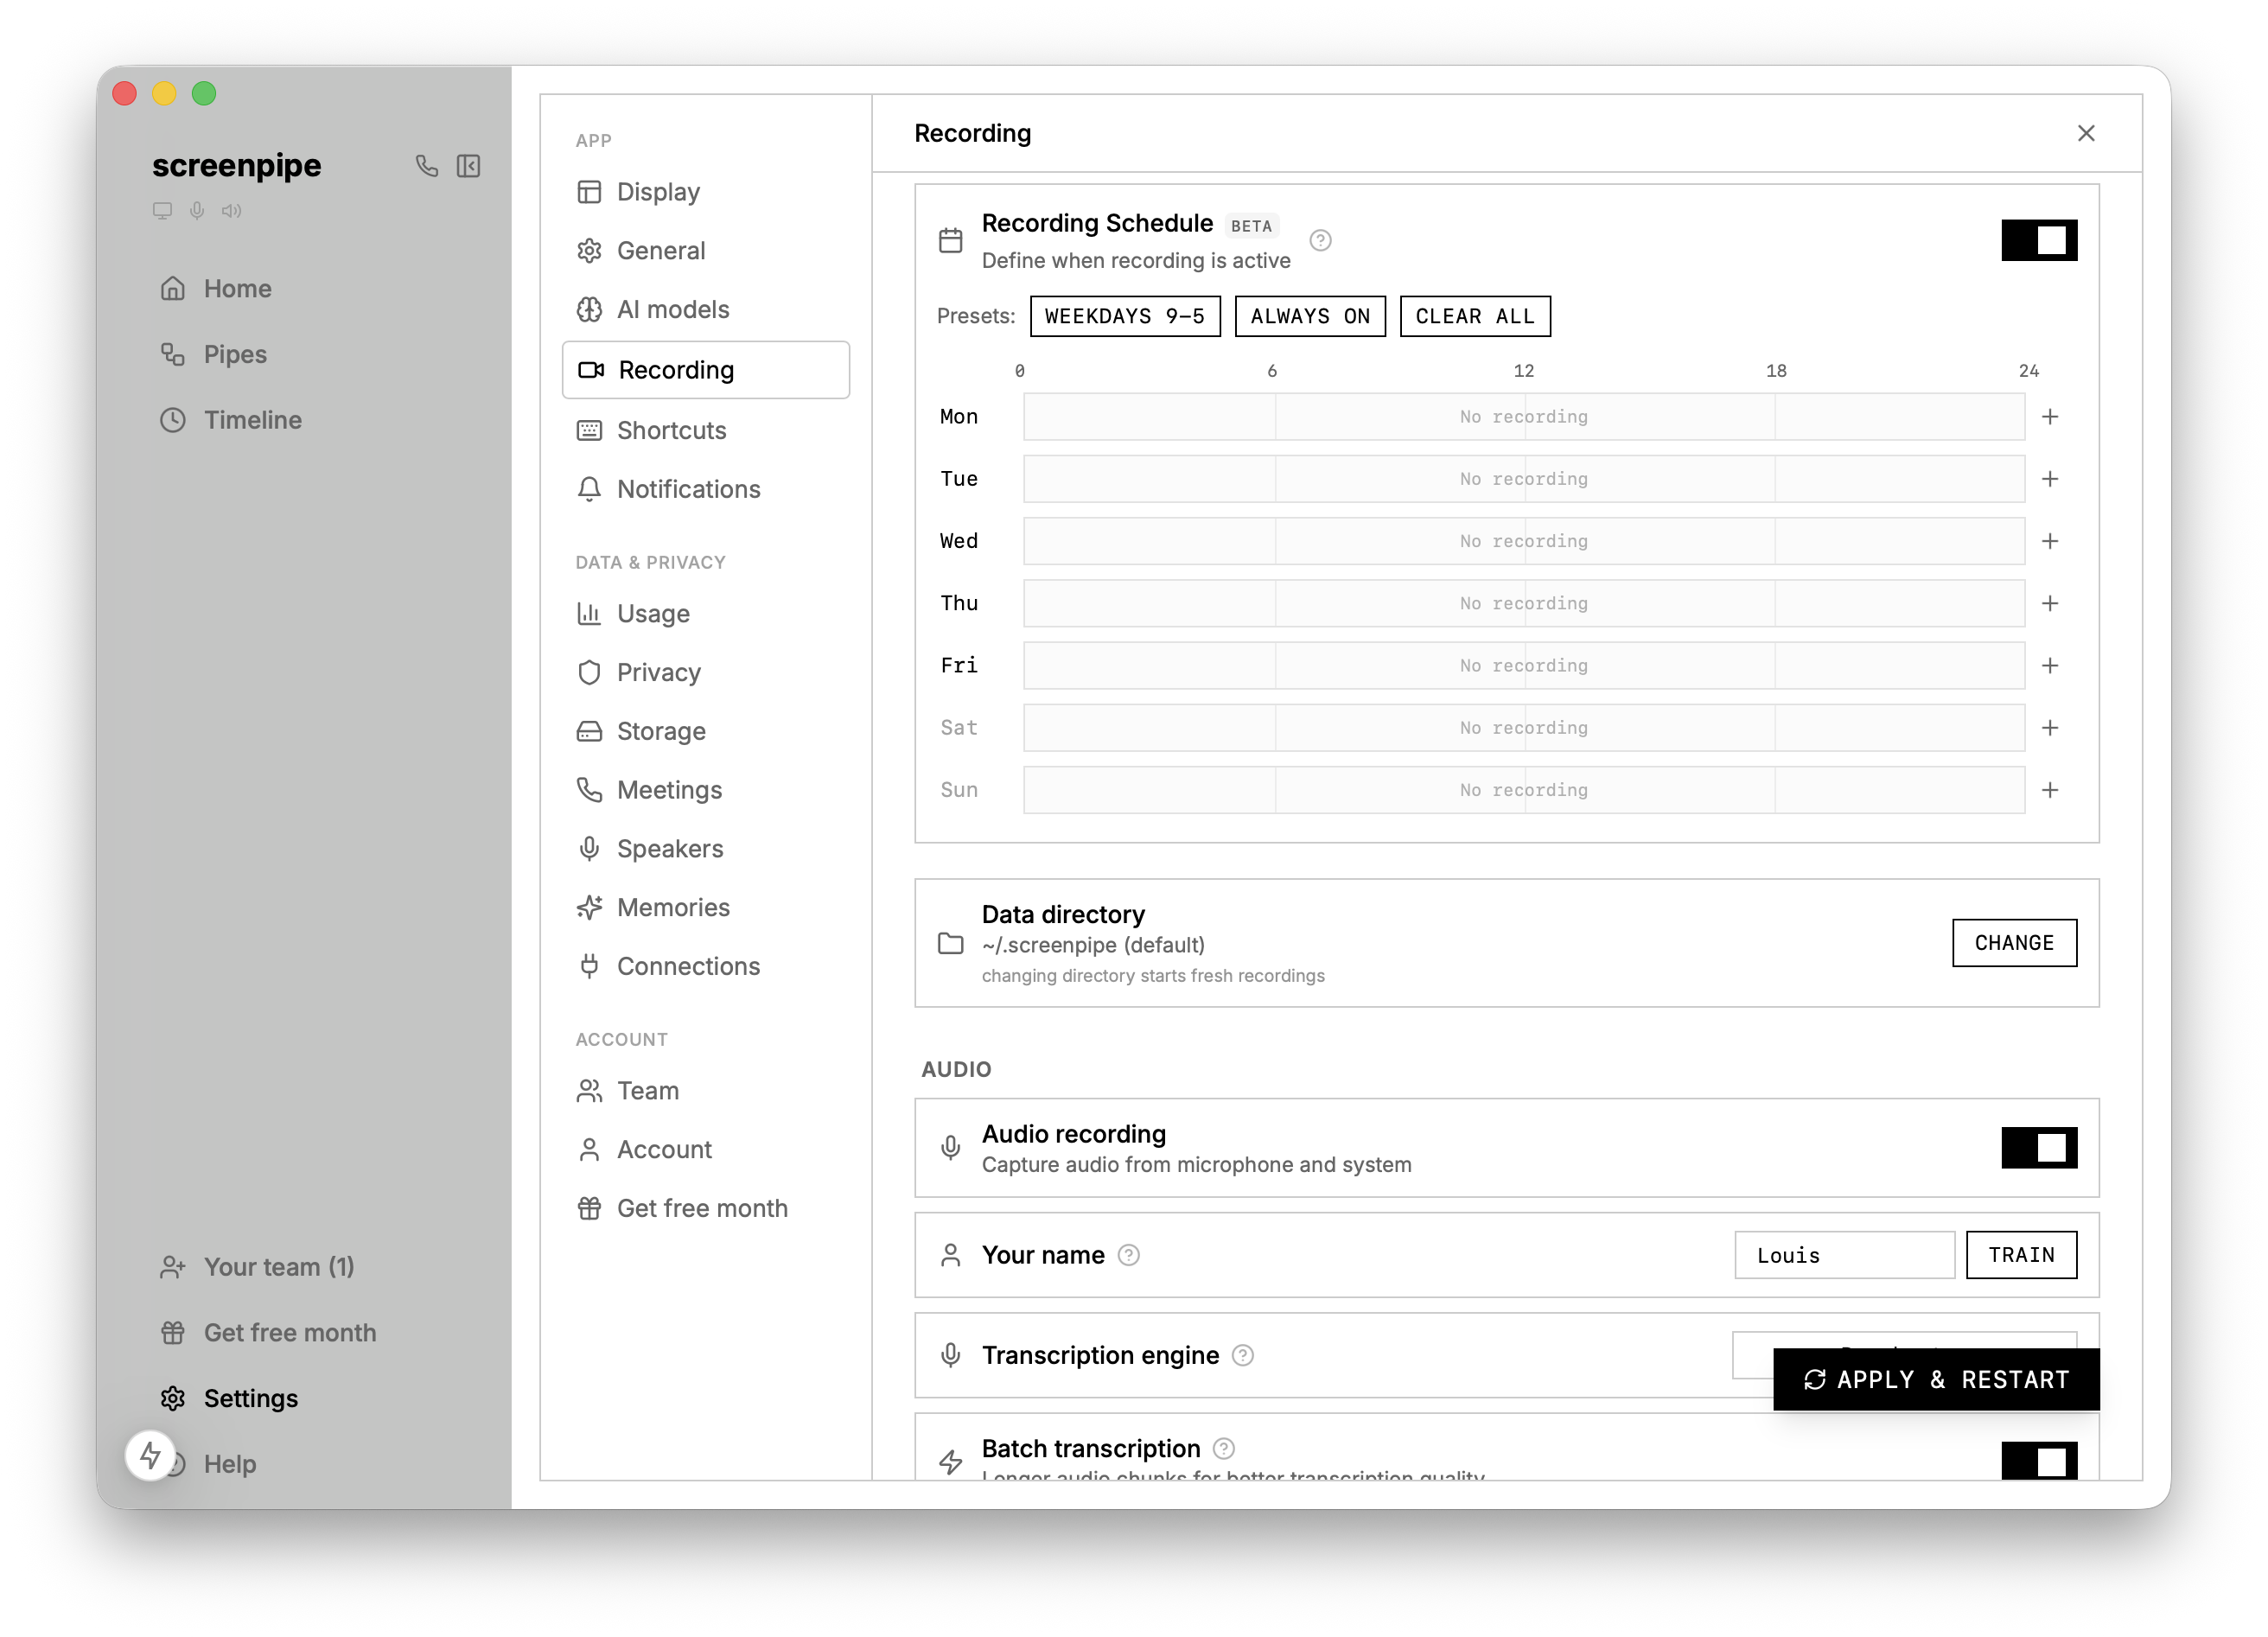Disable the Recording Schedule toggle
Image resolution: width=2268 pixels, height=1637 pixels.
[x=2038, y=240]
